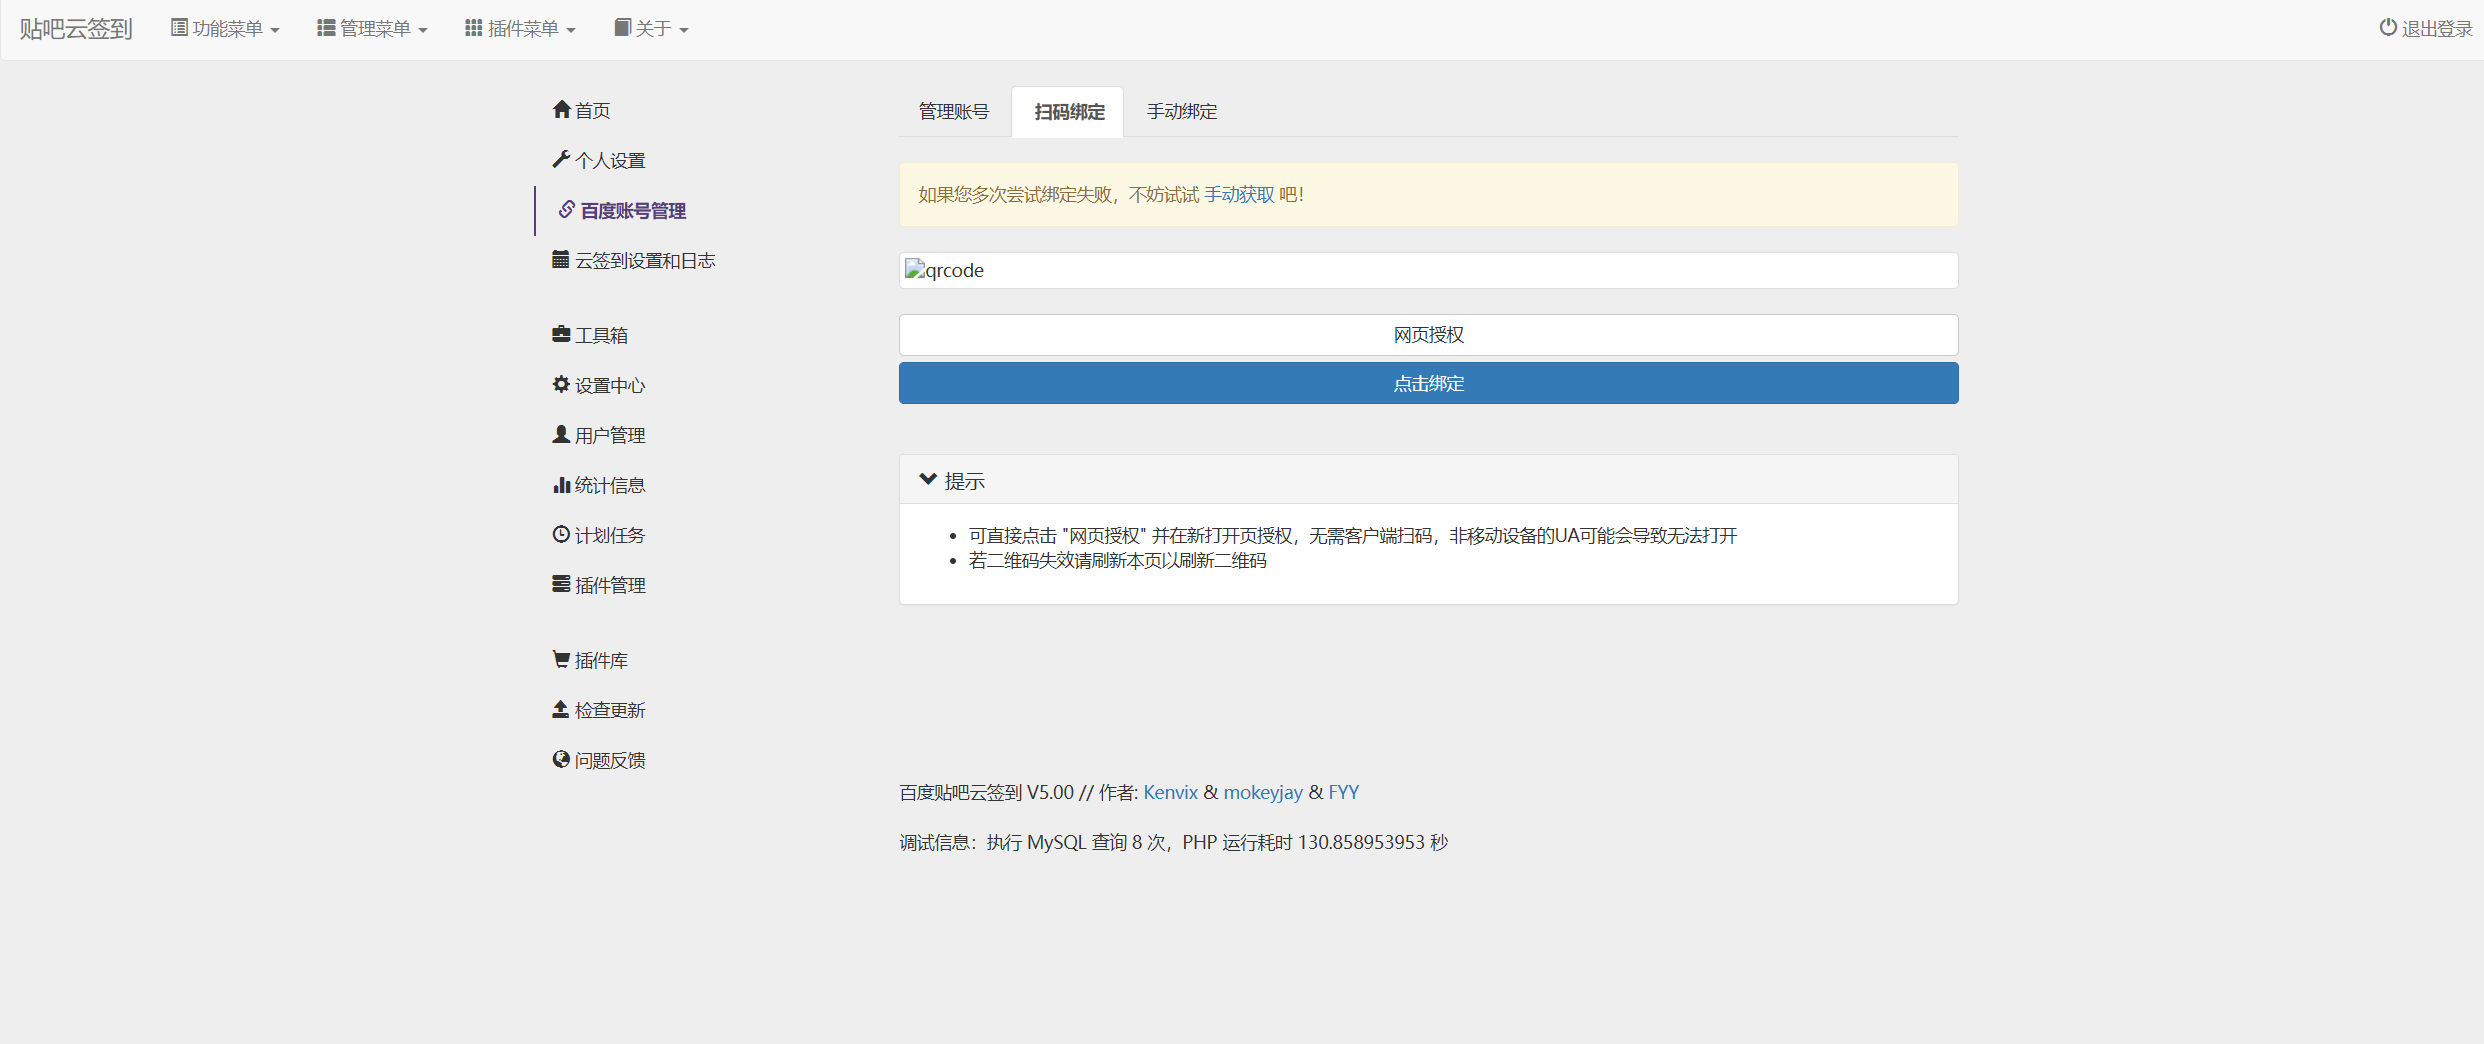This screenshot has width=2484, height=1044.
Task: Expand the 功能菜单 dropdown
Action: click(224, 27)
